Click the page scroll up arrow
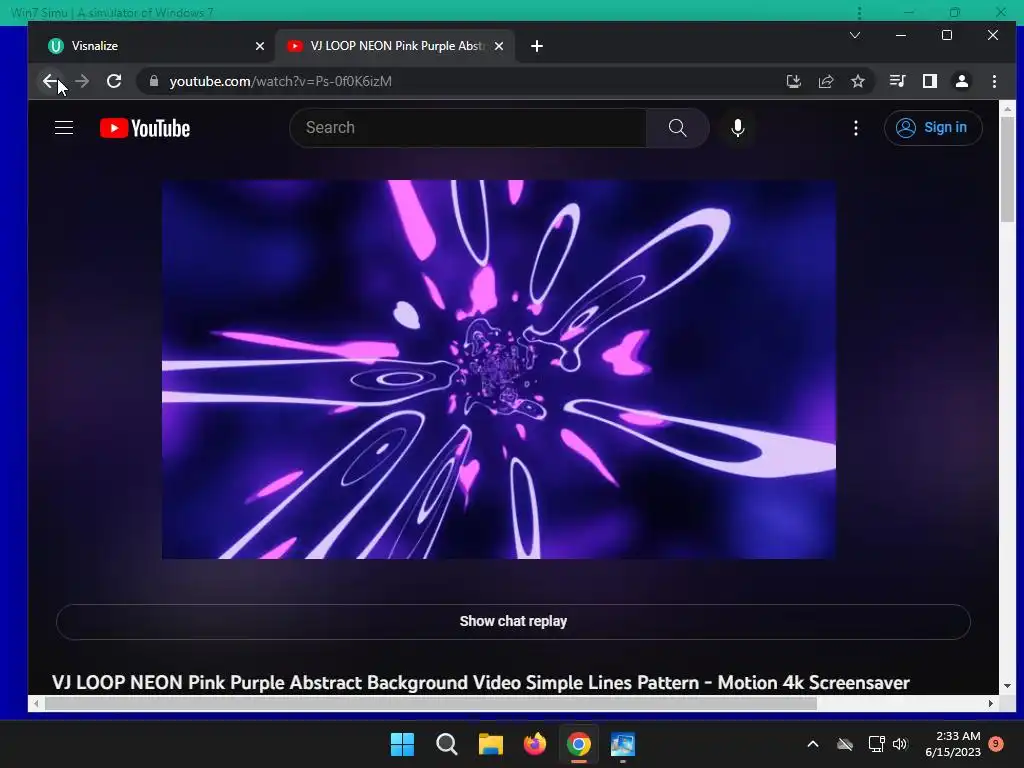Image resolution: width=1024 pixels, height=768 pixels. tap(1007, 108)
